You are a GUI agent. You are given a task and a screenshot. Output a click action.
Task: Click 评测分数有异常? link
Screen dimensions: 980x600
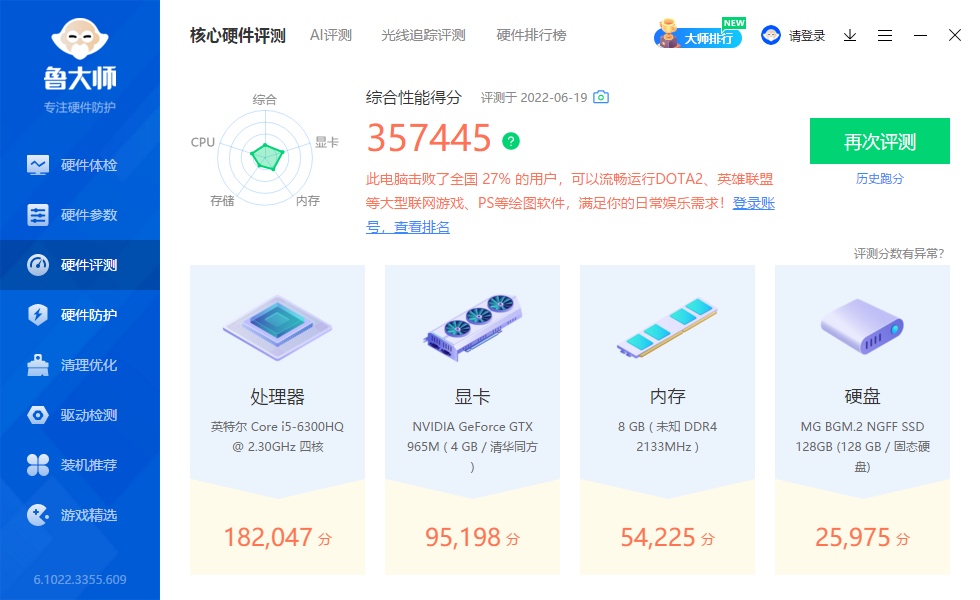(899, 253)
